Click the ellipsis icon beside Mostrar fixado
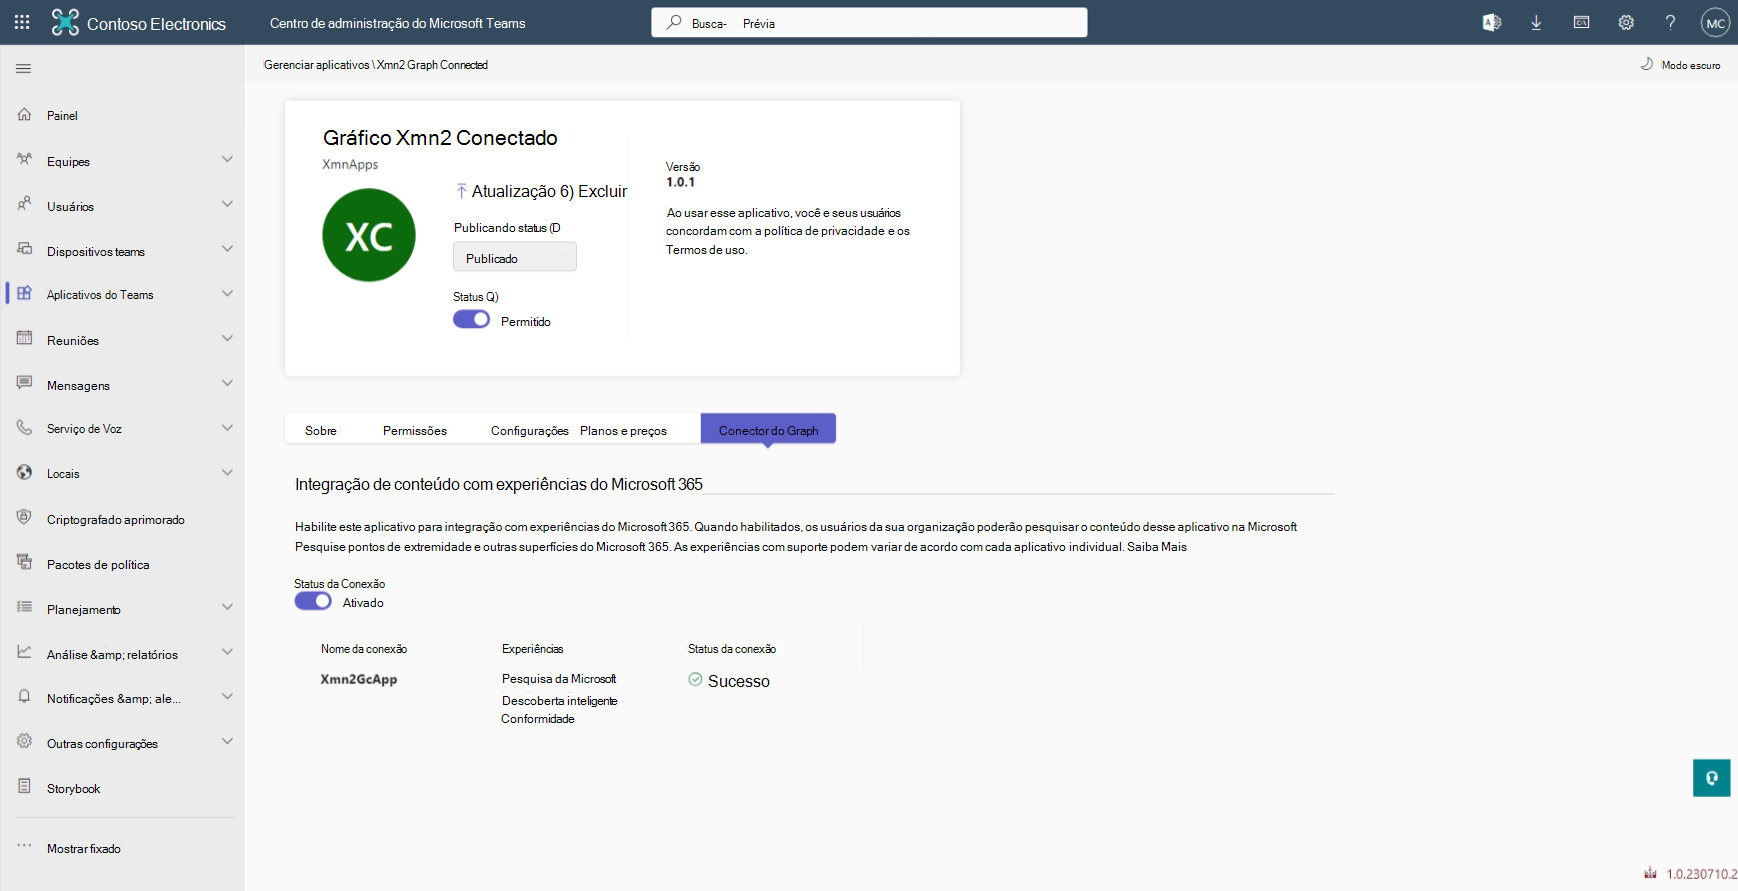 (25, 846)
